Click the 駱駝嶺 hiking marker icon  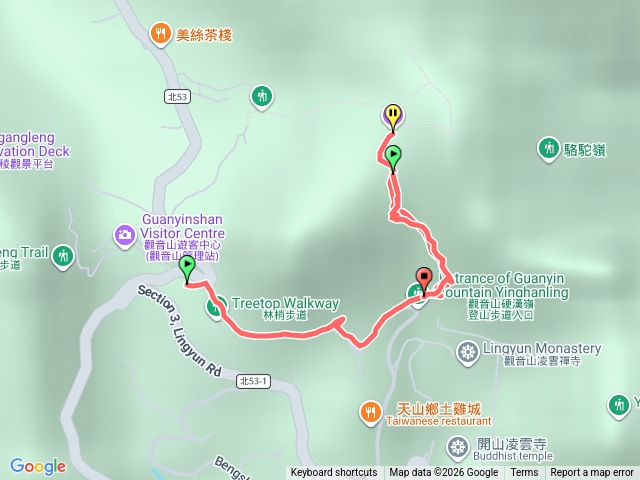[548, 149]
